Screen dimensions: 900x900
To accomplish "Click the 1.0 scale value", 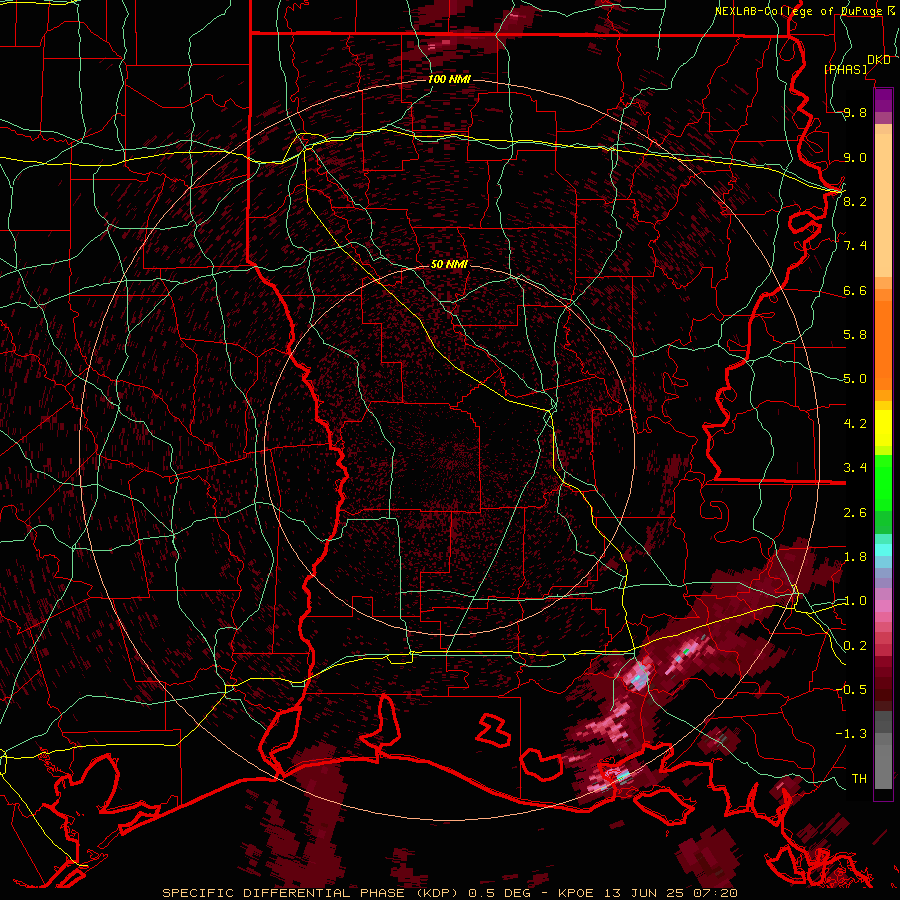I will [855, 601].
